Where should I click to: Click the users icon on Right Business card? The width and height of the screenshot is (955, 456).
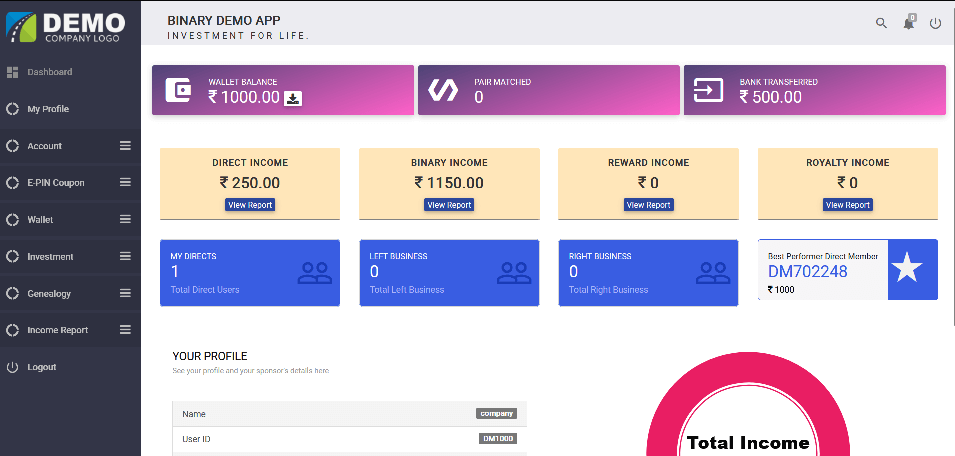(713, 273)
